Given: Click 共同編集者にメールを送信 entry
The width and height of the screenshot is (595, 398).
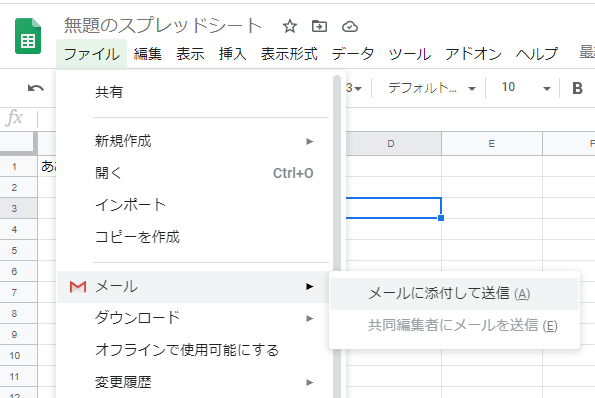Looking at the screenshot, I should (x=454, y=326).
